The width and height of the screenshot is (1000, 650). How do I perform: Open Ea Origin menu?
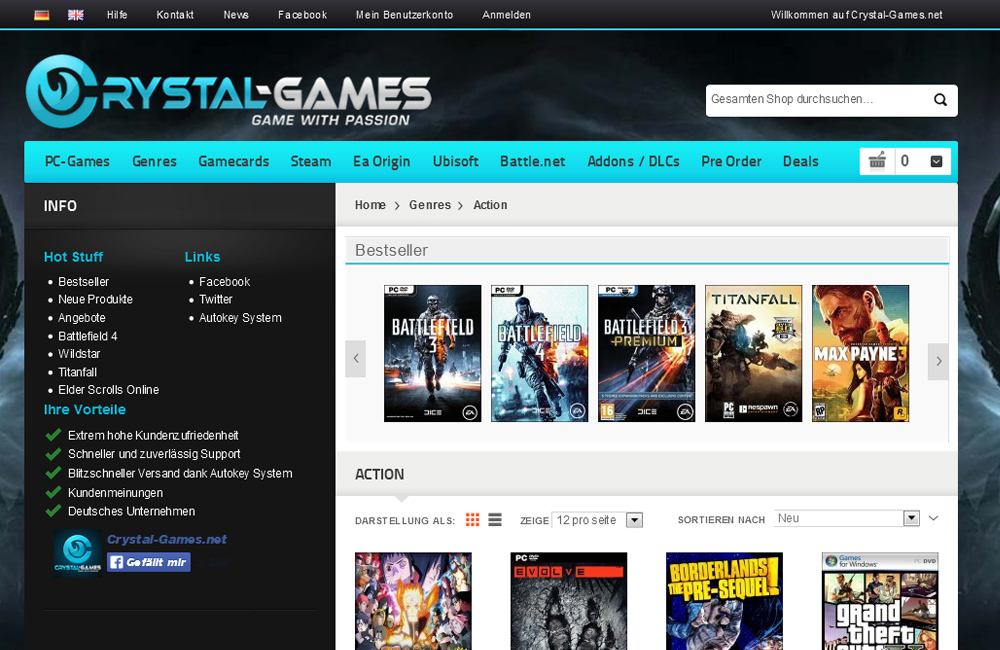coord(381,161)
